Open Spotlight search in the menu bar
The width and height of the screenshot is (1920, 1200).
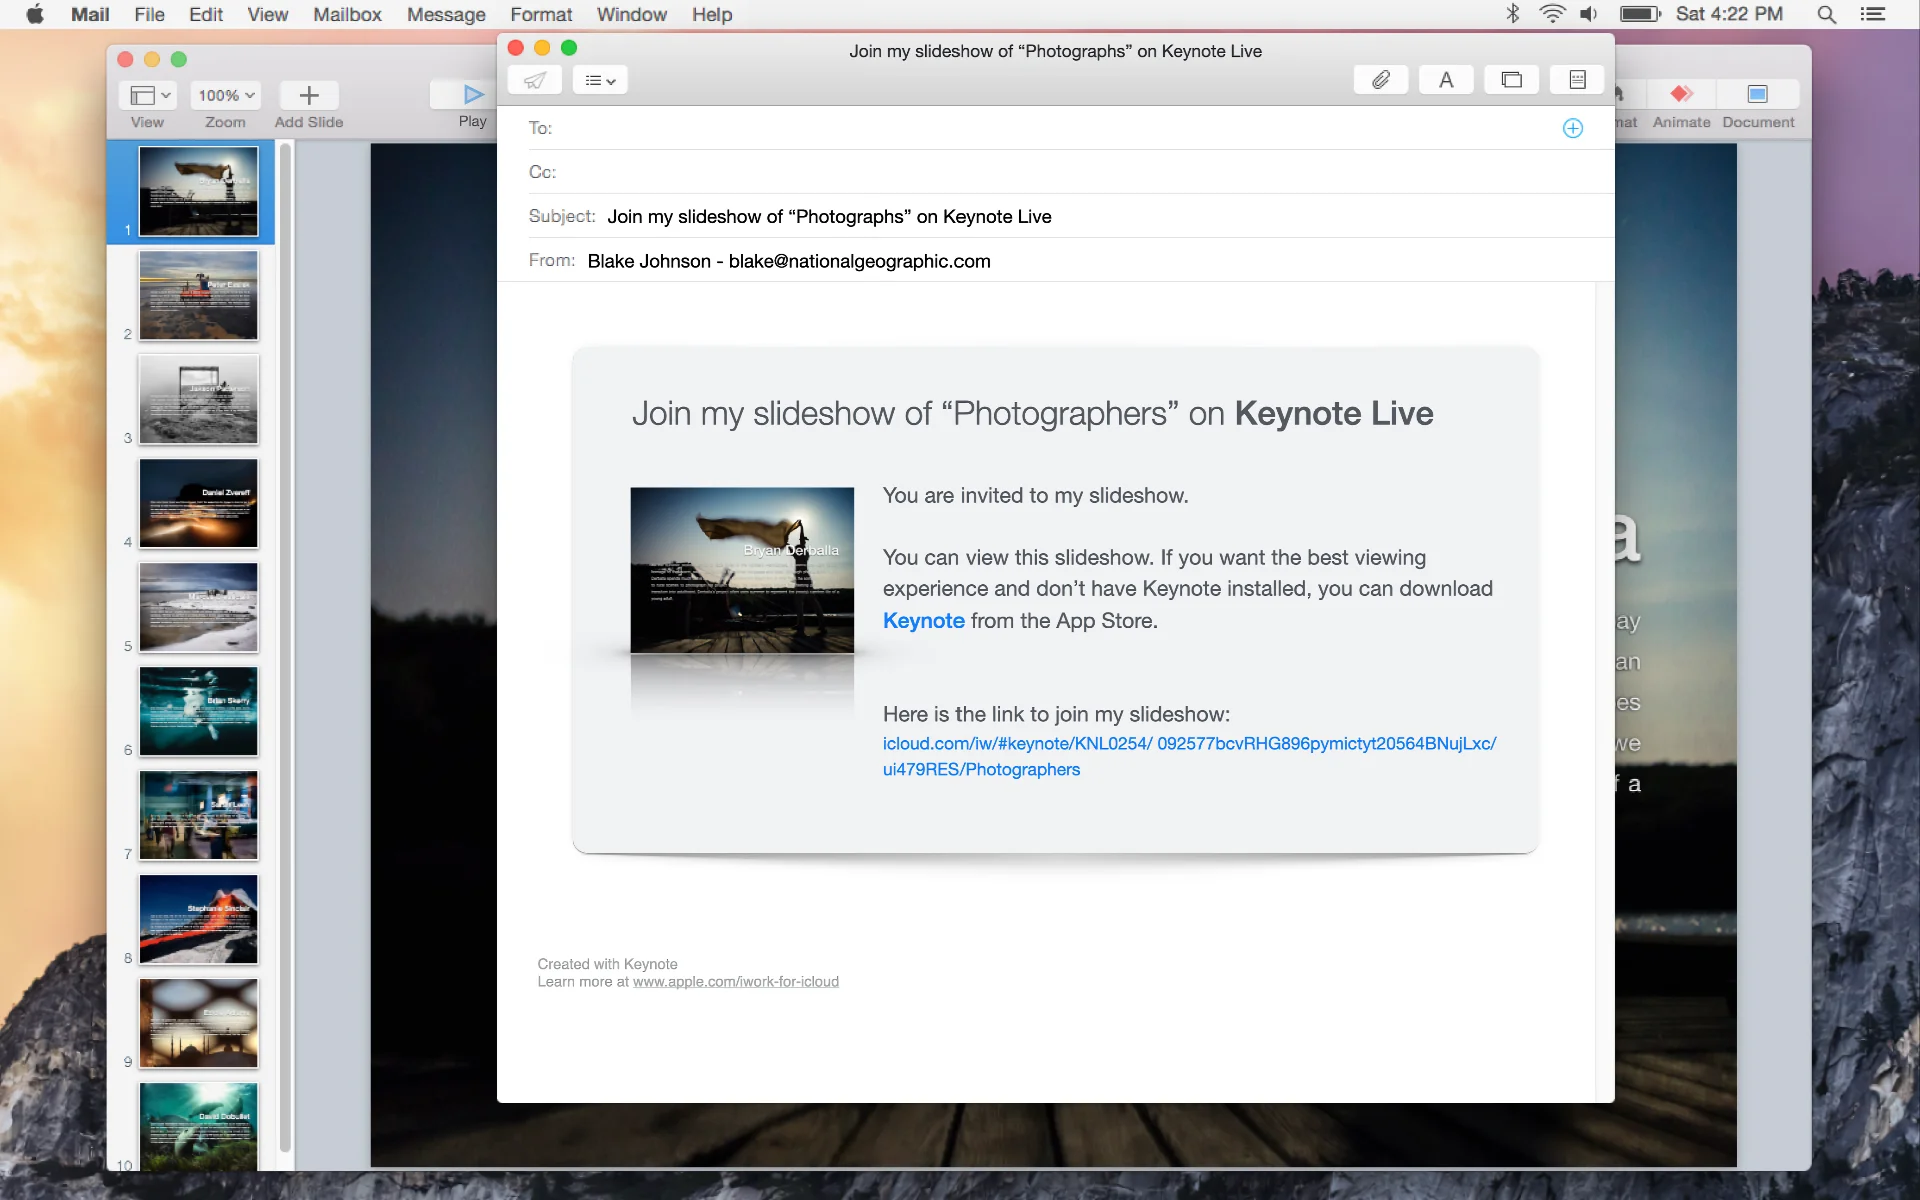click(x=1826, y=15)
